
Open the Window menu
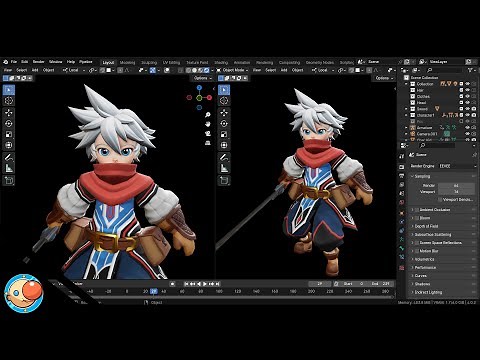pos(56,62)
